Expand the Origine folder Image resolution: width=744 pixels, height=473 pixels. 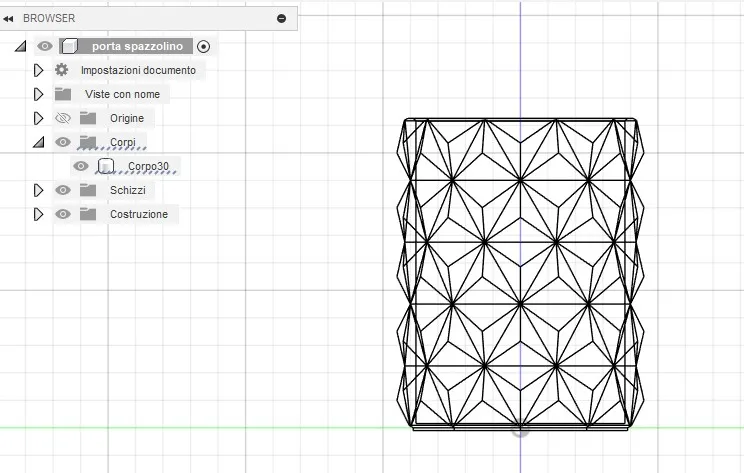(x=38, y=118)
